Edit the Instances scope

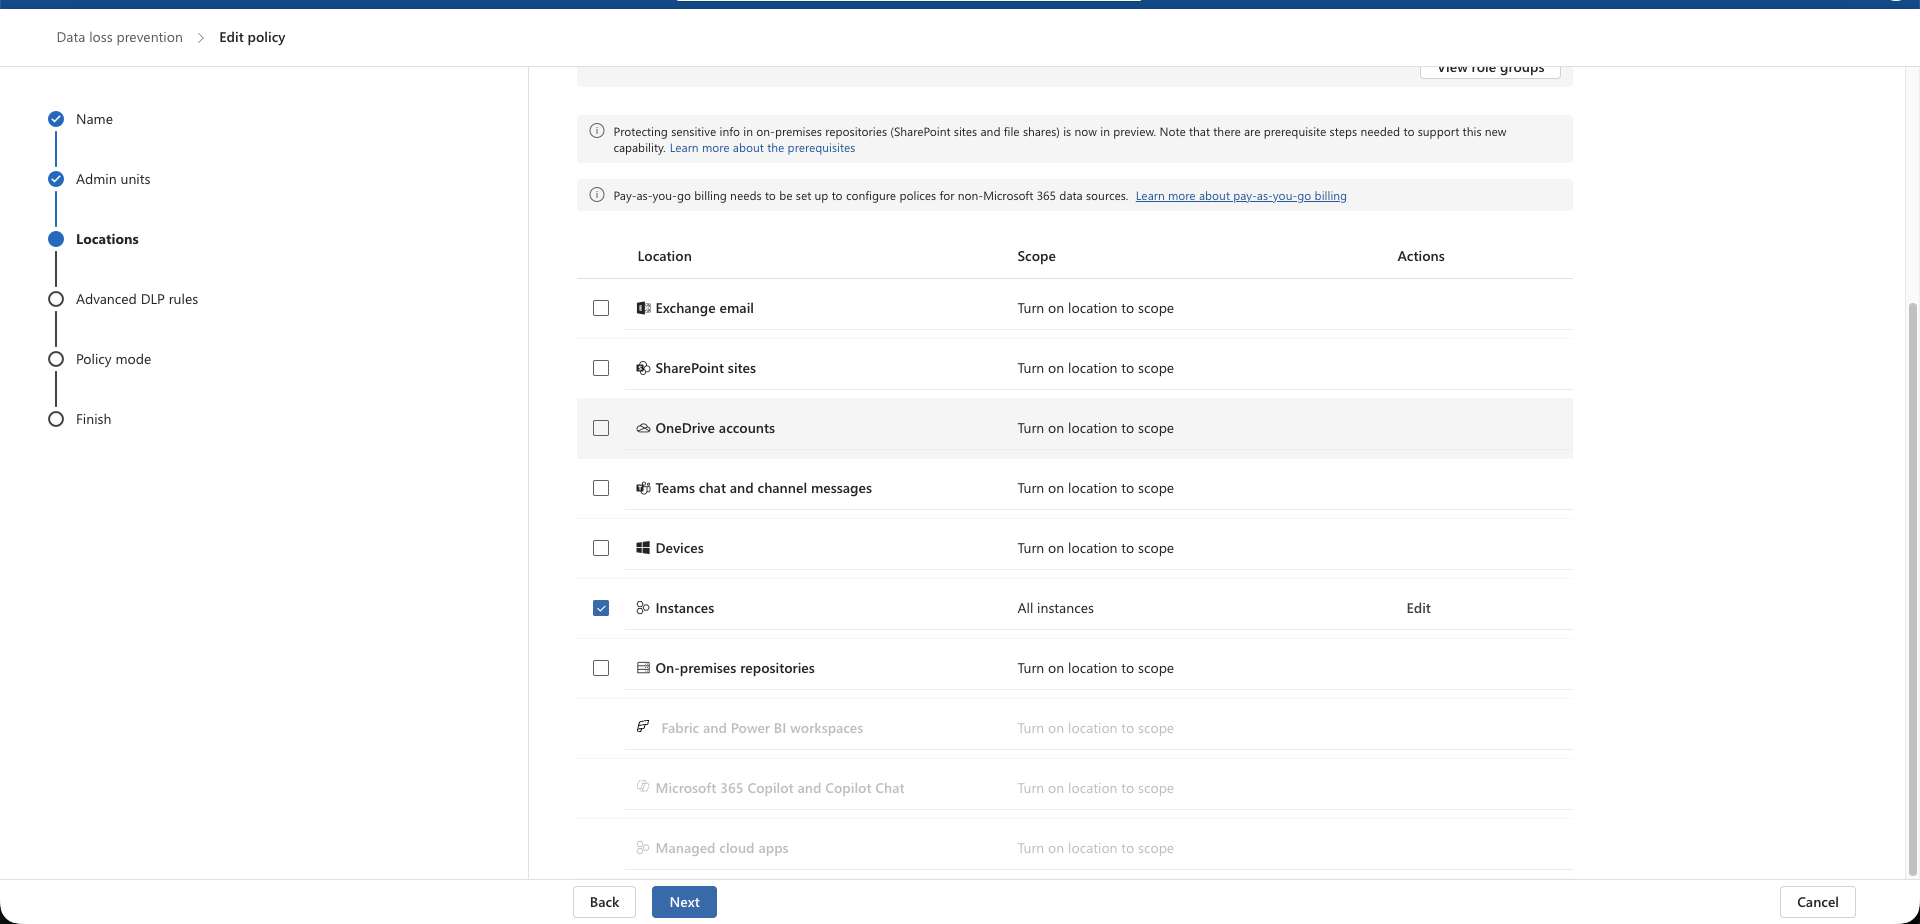(x=1418, y=608)
